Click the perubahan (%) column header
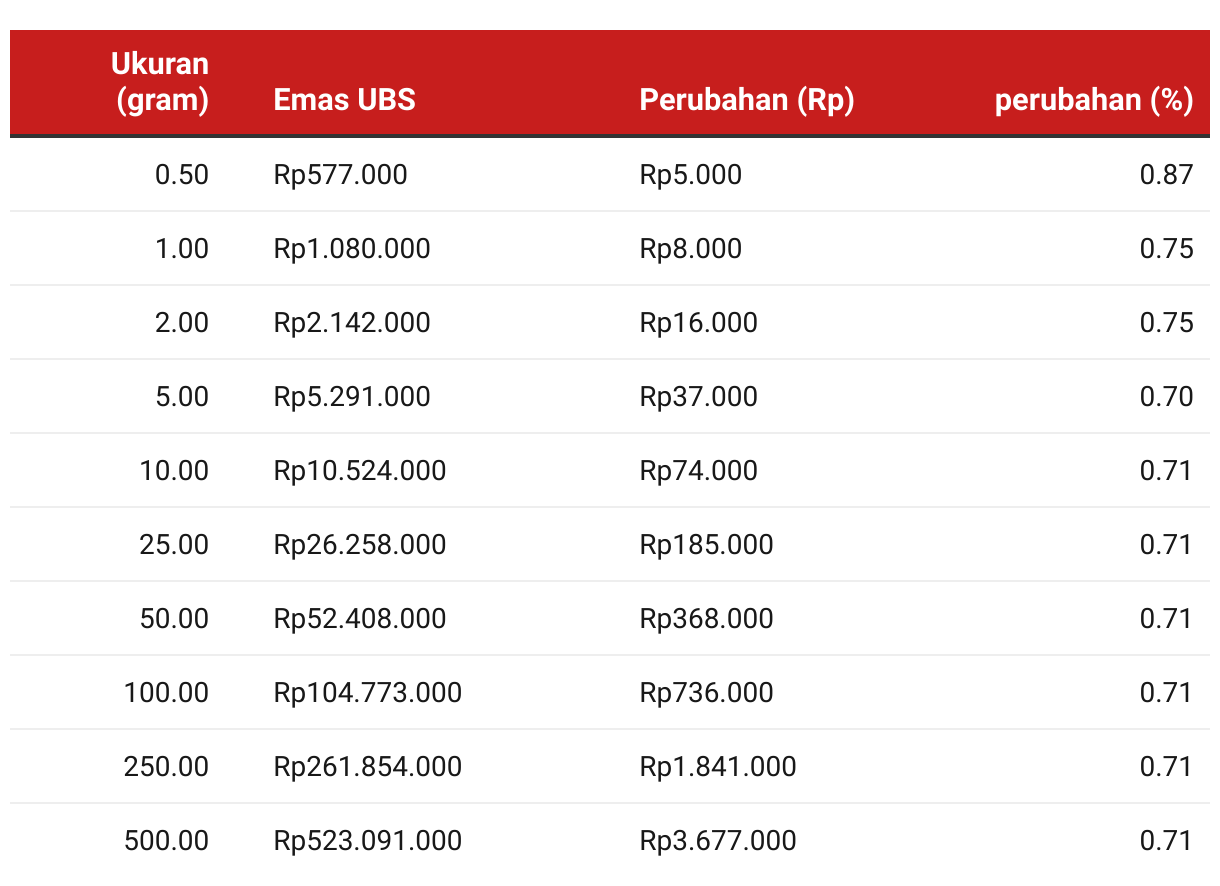The width and height of the screenshot is (1220, 886). pos(1094,100)
